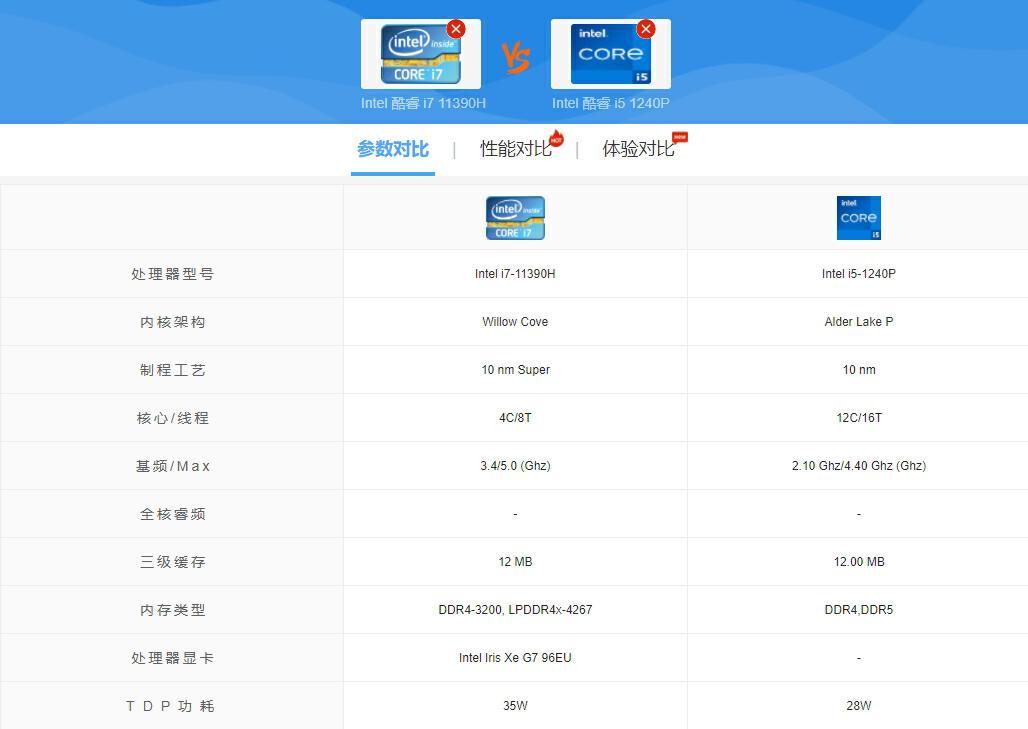Image resolution: width=1028 pixels, height=729 pixels.
Task: Click the hot badge on 性能对比
Action: coord(557,139)
